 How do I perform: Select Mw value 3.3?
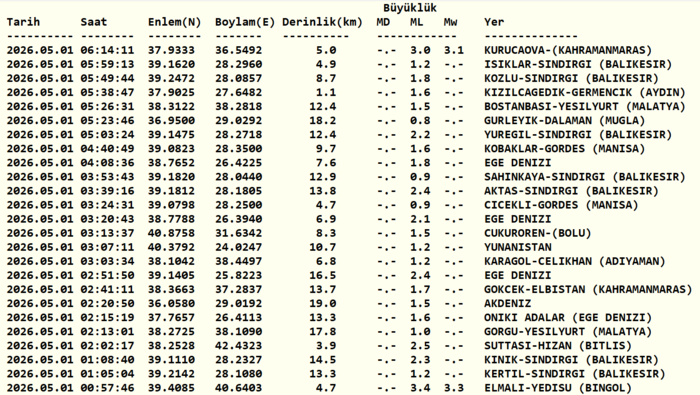coord(454,388)
